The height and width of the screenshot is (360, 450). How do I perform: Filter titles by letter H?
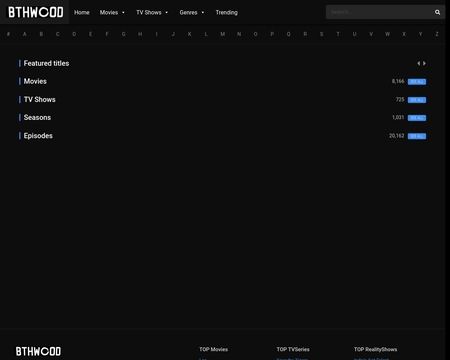pos(140,34)
